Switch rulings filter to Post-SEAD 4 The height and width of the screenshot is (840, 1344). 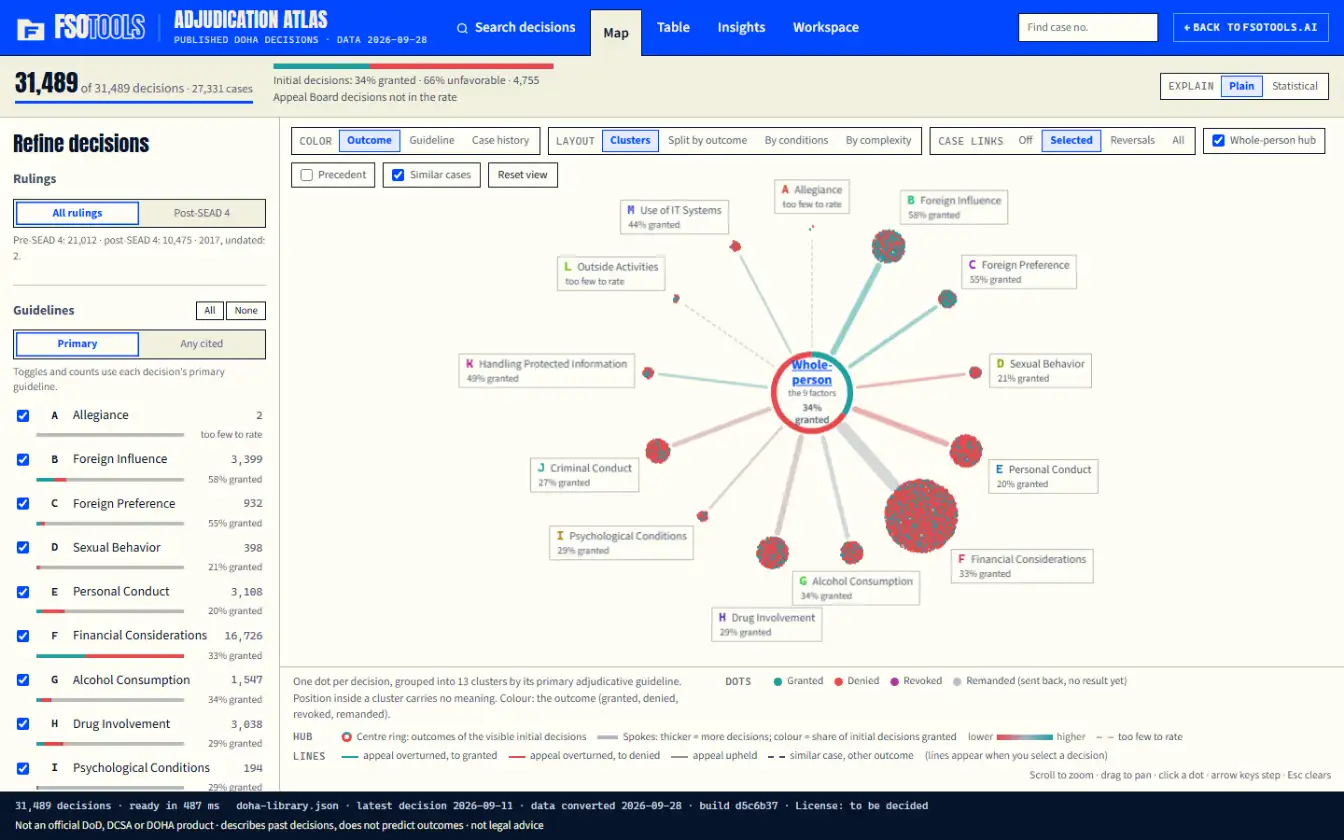pyautogui.click(x=202, y=213)
